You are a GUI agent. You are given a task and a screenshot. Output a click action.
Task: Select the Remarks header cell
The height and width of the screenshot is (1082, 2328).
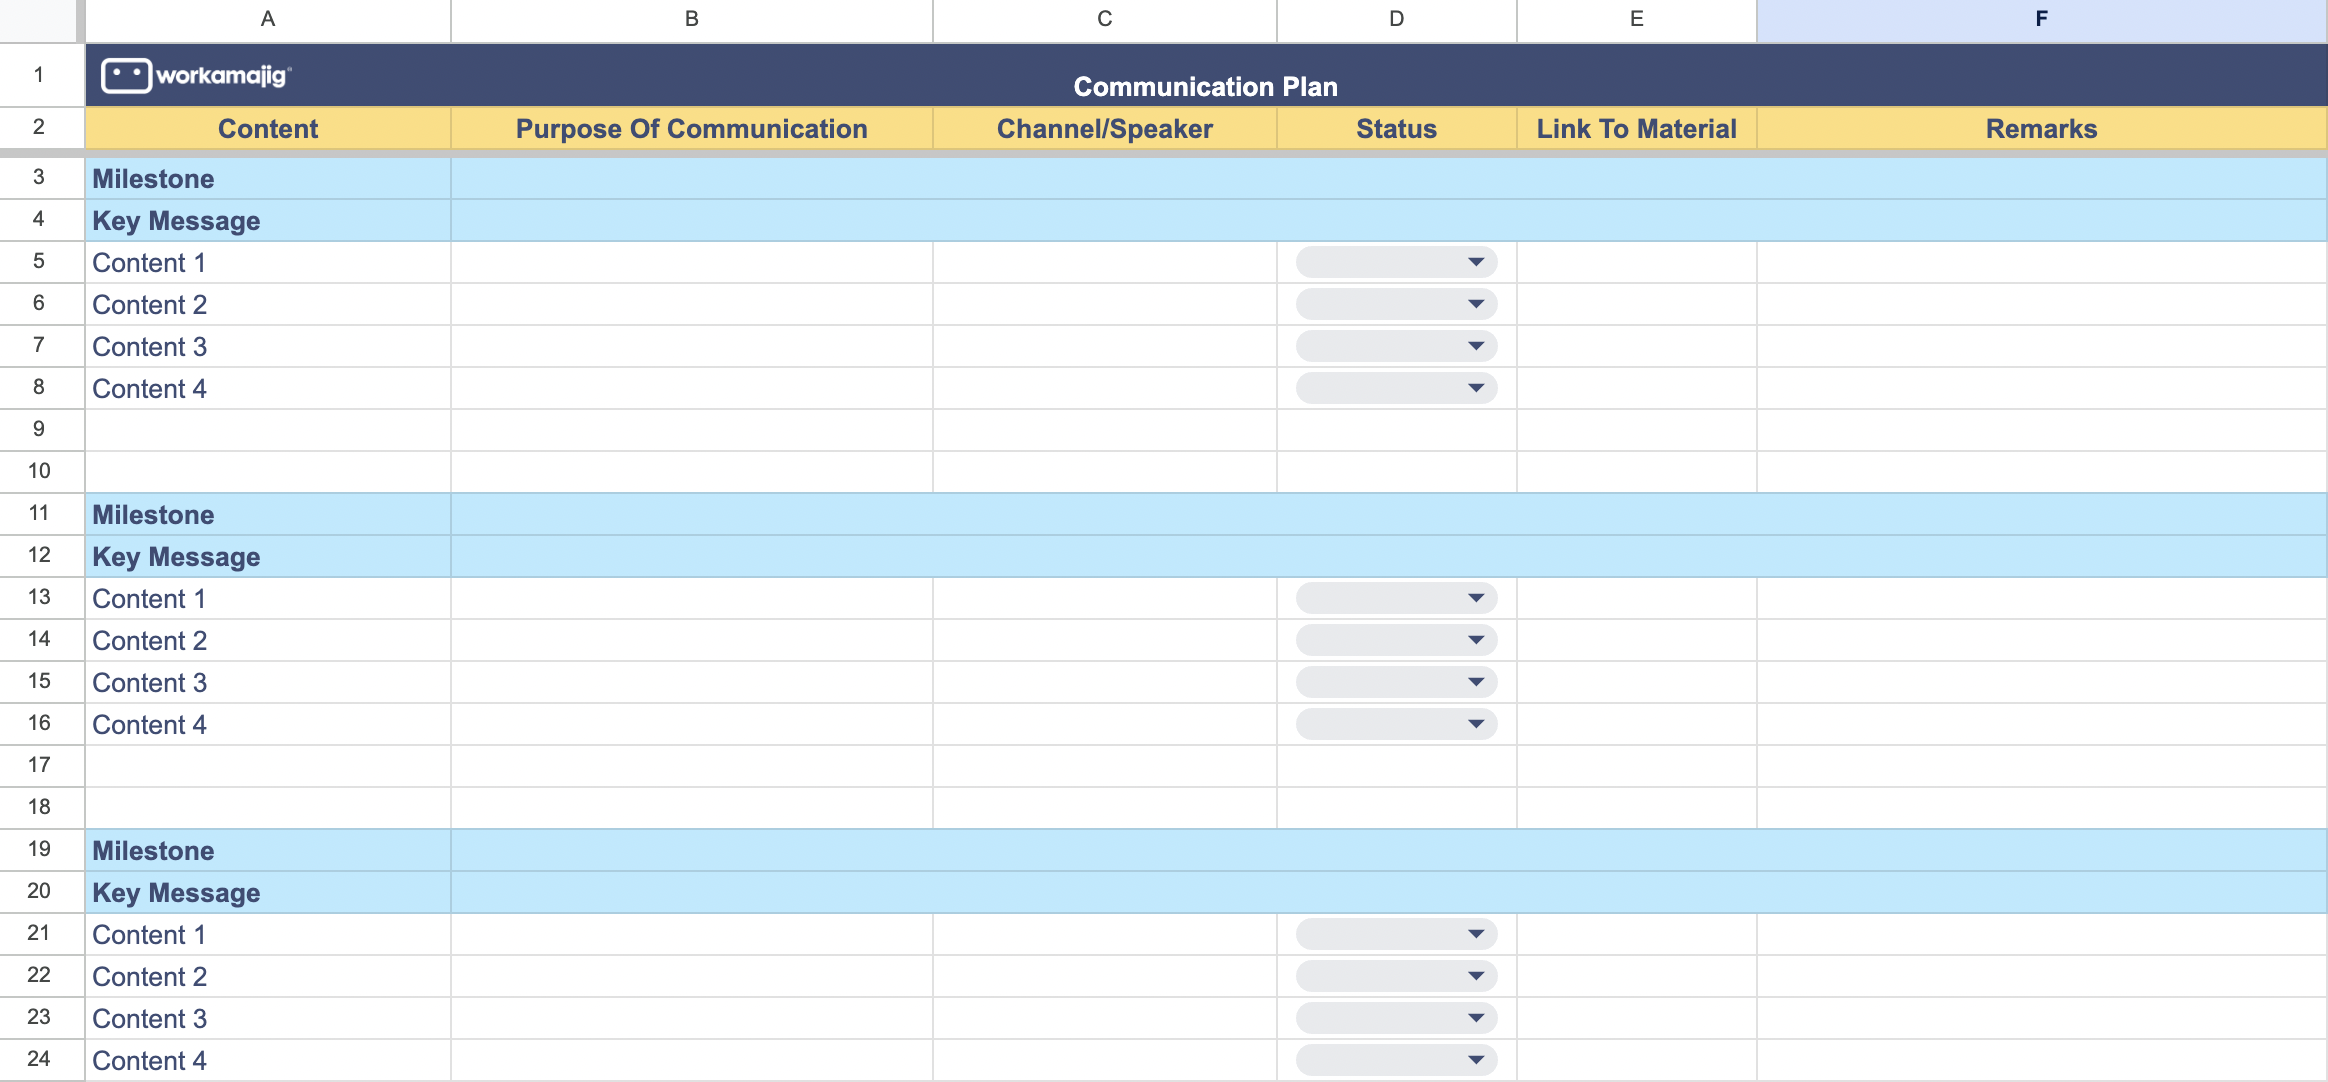pyautogui.click(x=2042, y=128)
